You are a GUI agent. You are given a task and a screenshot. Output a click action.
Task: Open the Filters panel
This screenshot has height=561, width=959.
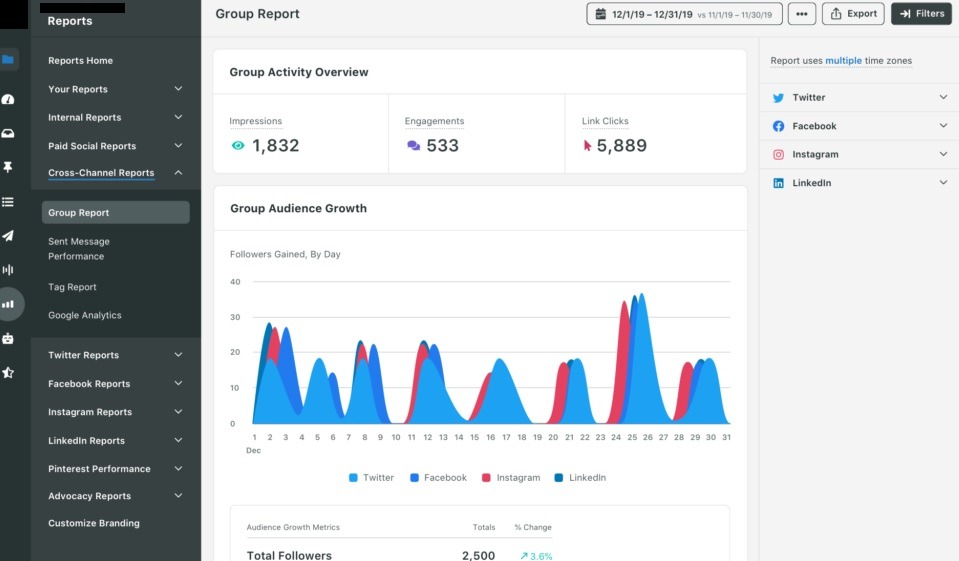pos(921,13)
